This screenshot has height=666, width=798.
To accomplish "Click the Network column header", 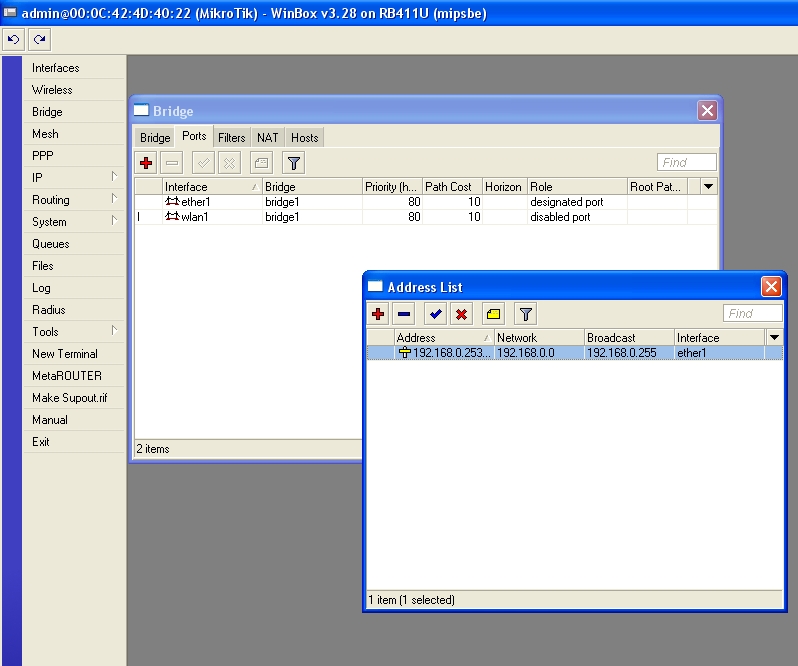I will click(x=539, y=337).
